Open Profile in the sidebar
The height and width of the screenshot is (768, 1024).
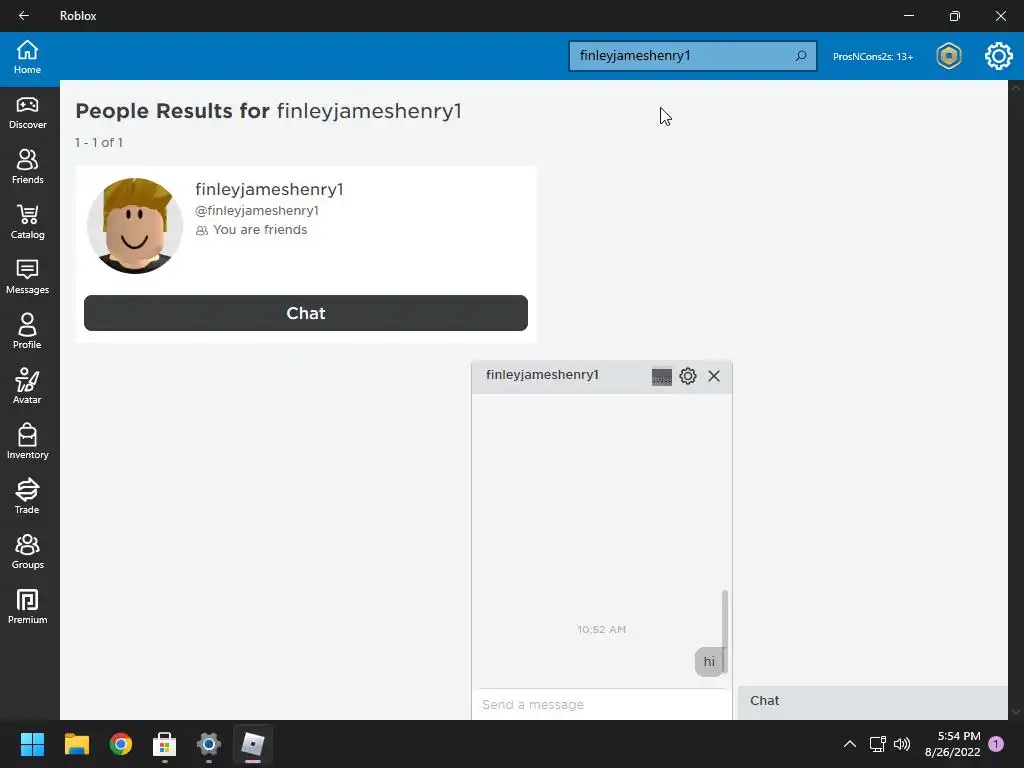coord(27,332)
